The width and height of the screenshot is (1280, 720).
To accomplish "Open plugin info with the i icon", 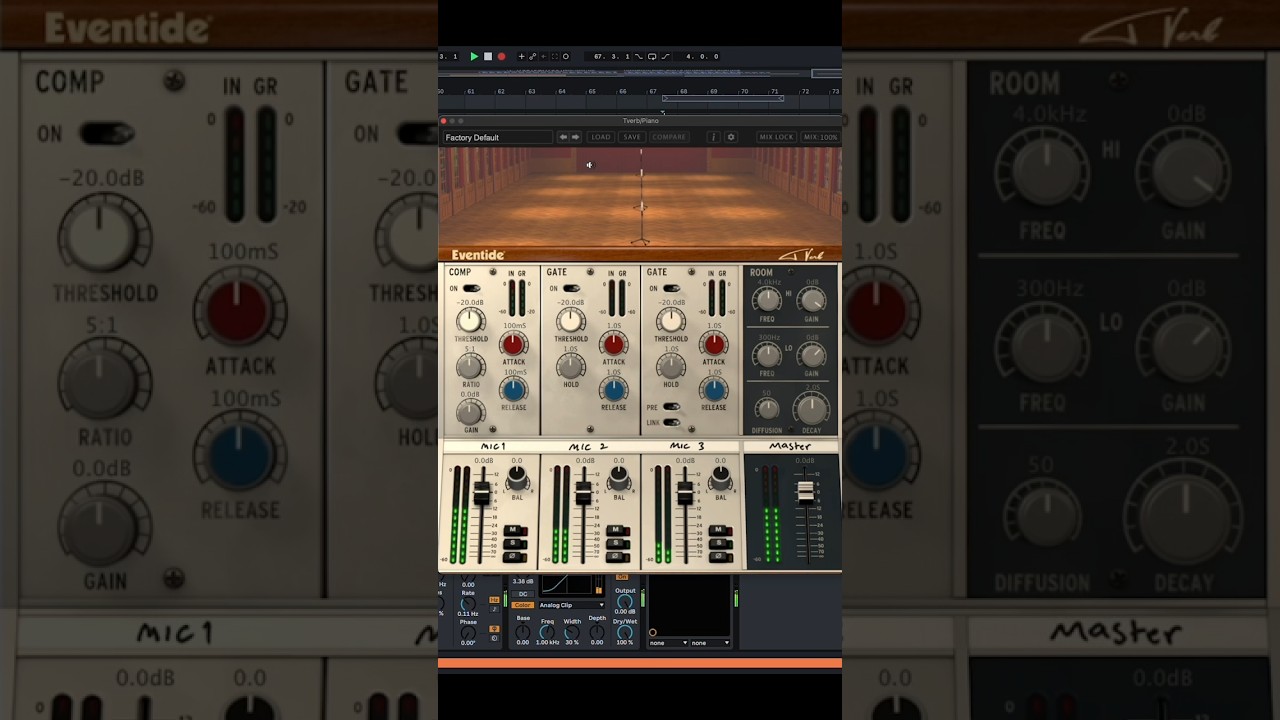I will coord(713,137).
